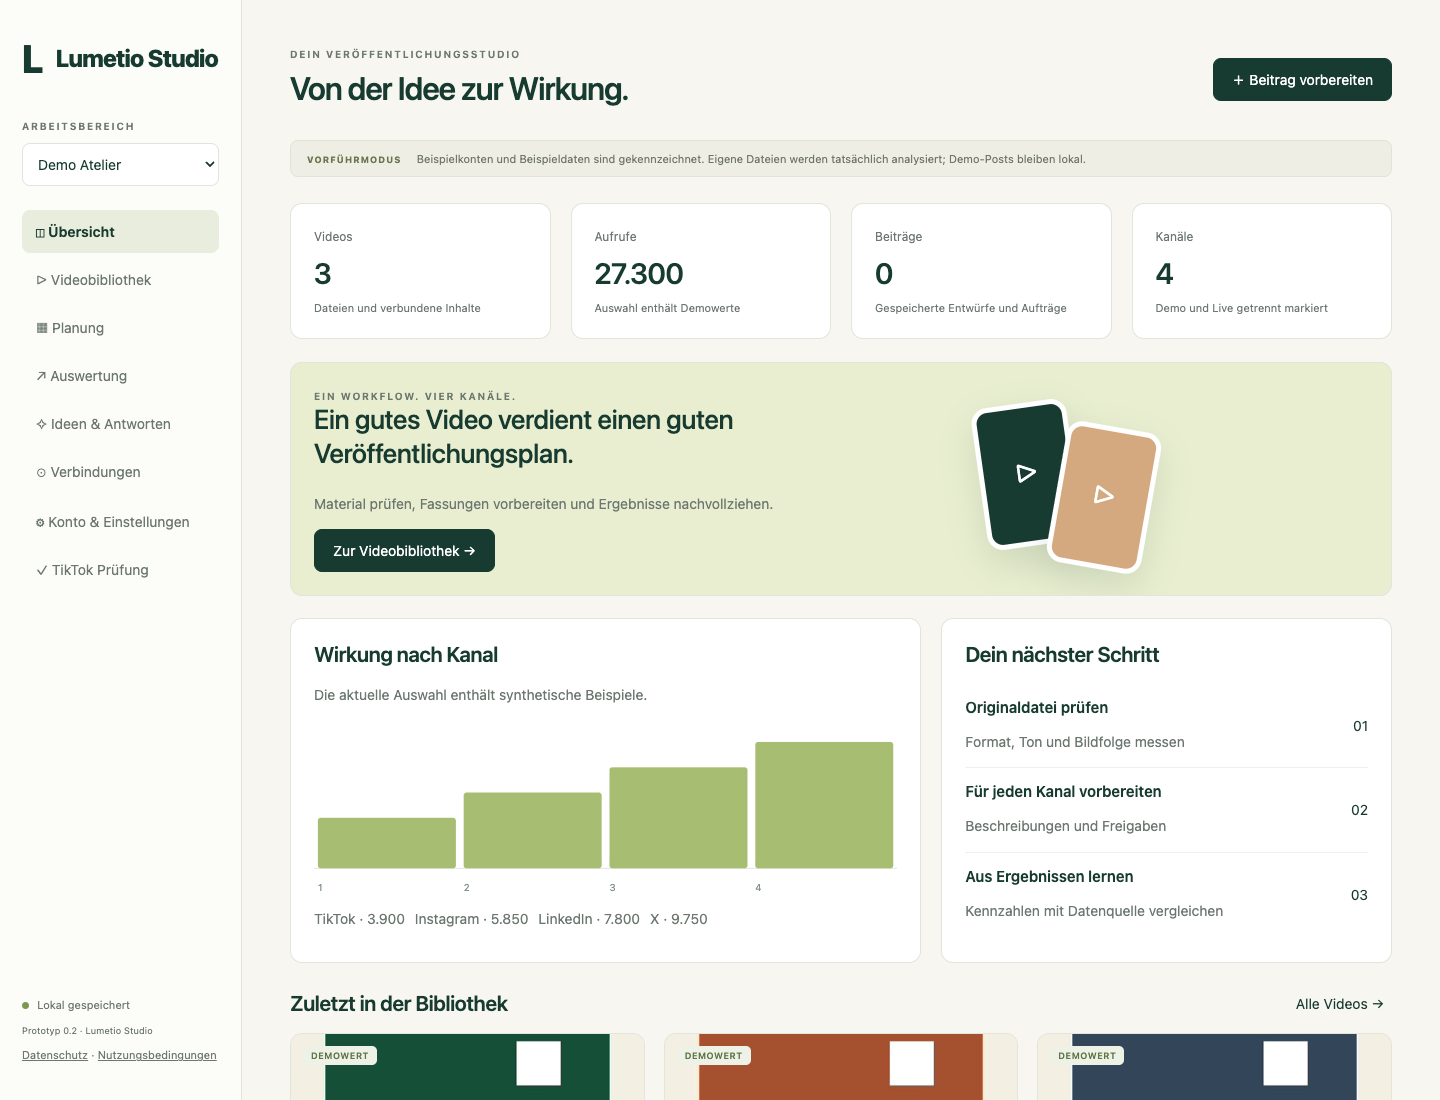Open the Demo Atelier workspace dropdown
1440x1100 pixels.
point(120,165)
